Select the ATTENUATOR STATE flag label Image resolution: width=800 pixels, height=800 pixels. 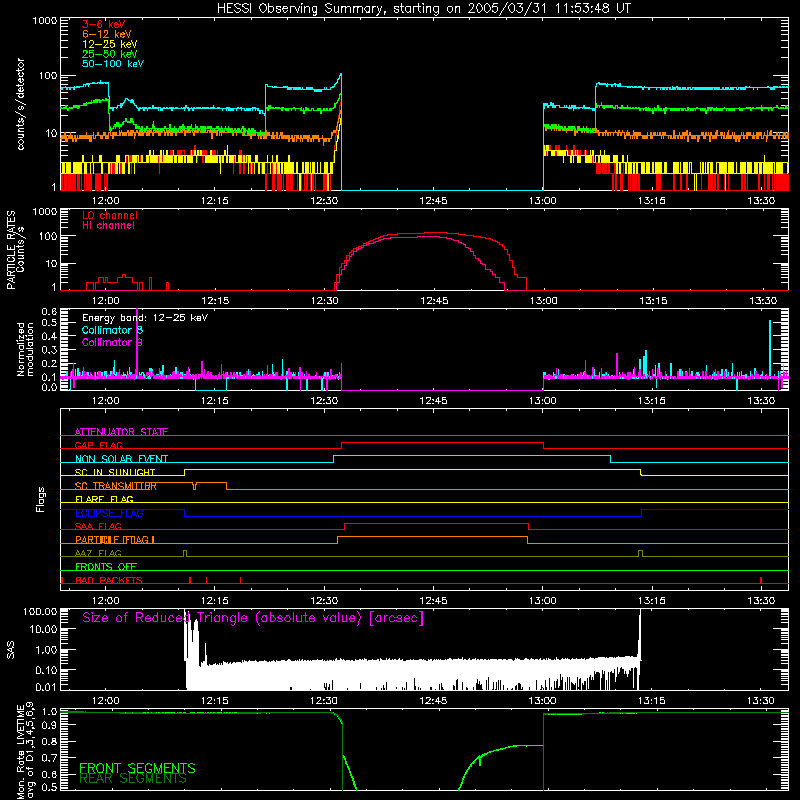pyautogui.click(x=121, y=432)
